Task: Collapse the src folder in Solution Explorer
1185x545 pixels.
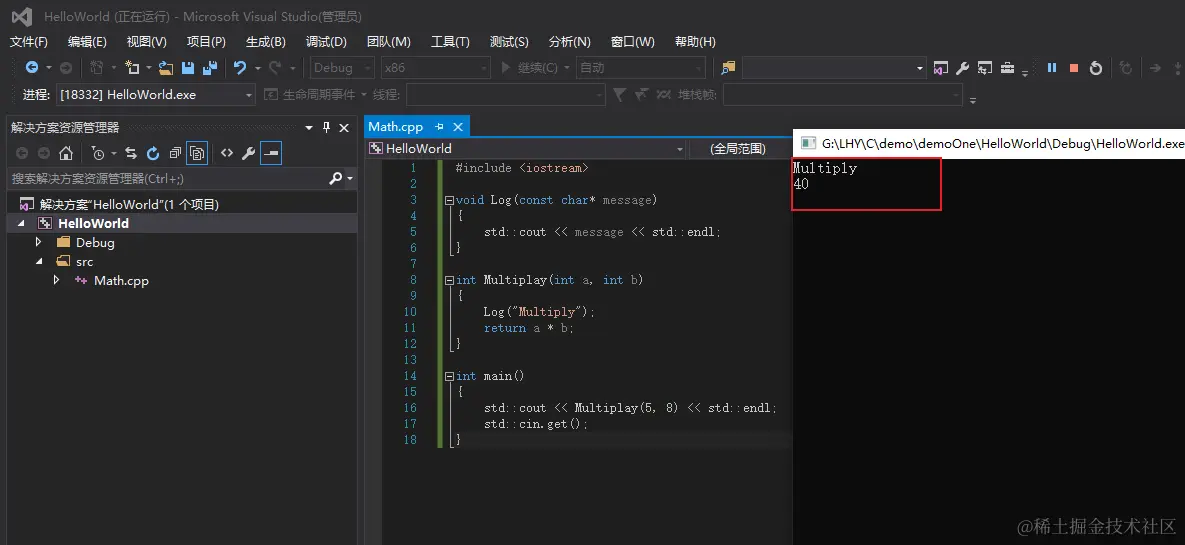Action: [x=39, y=262]
